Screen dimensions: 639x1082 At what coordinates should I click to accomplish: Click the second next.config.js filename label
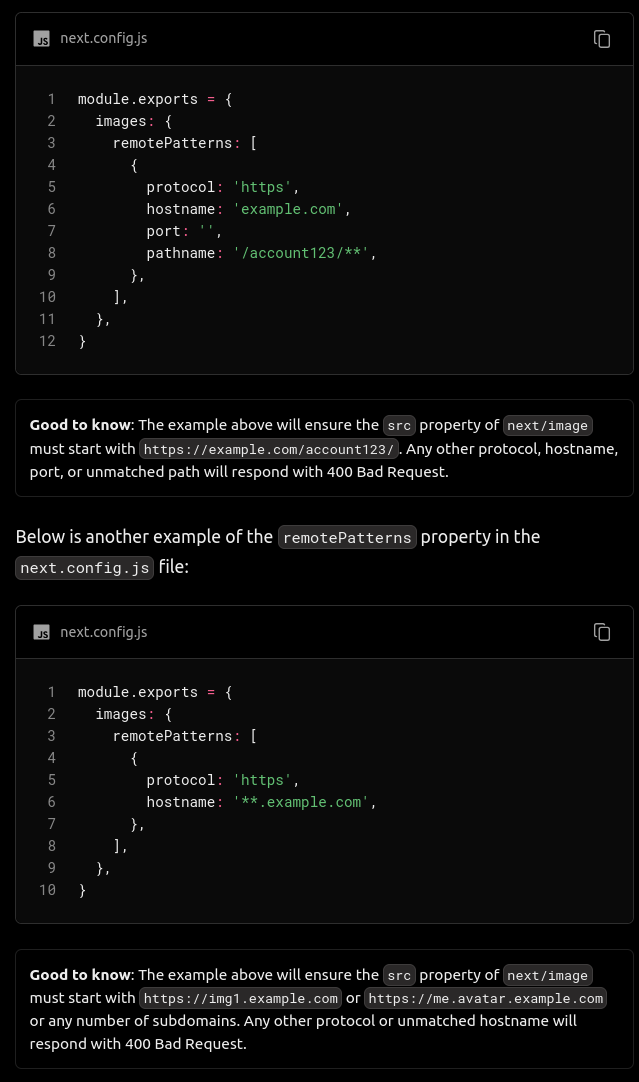[104, 631]
